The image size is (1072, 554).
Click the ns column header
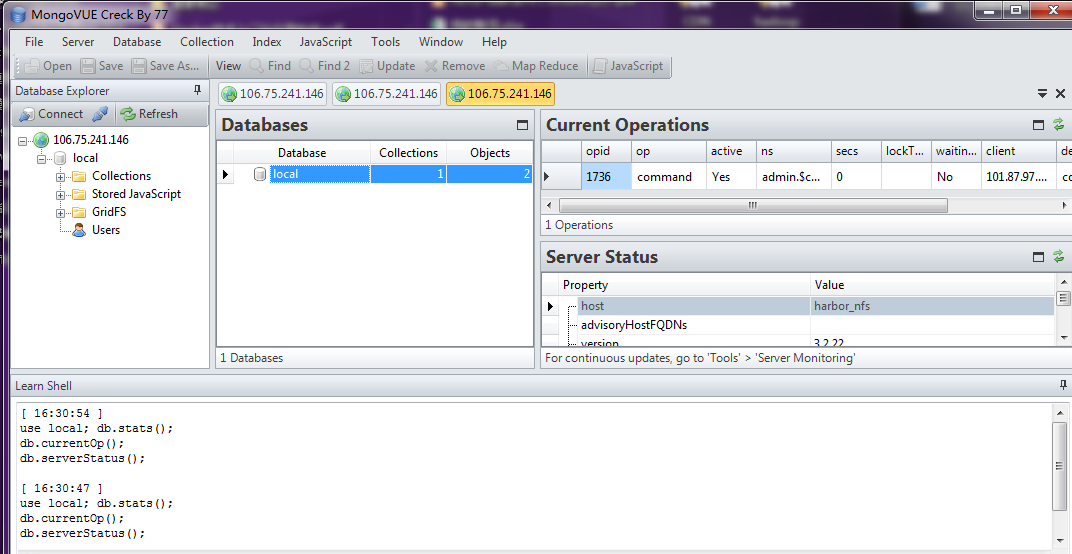[794, 151]
